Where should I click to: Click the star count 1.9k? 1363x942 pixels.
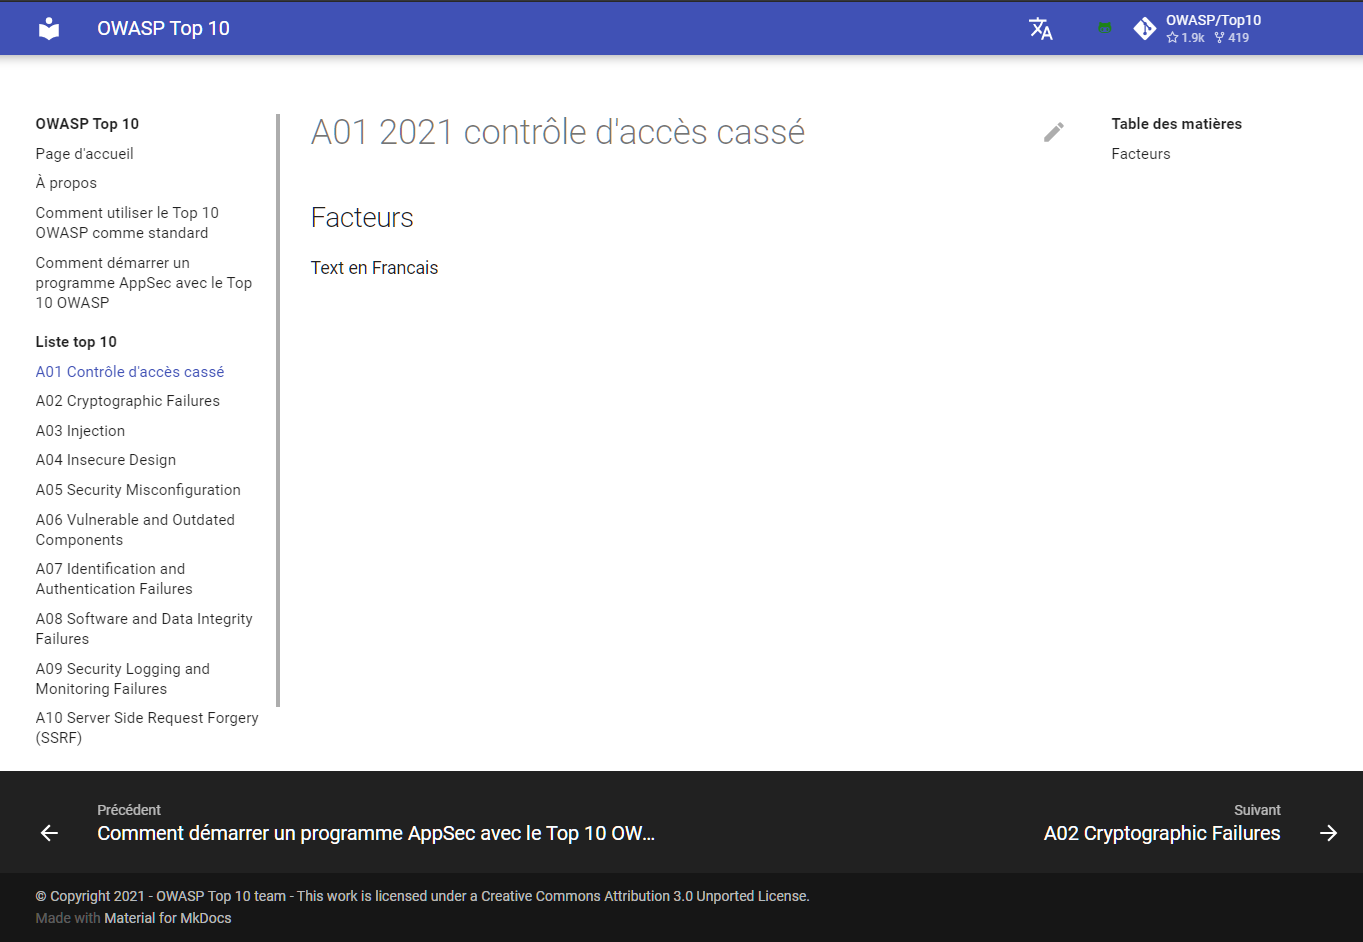1186,38
